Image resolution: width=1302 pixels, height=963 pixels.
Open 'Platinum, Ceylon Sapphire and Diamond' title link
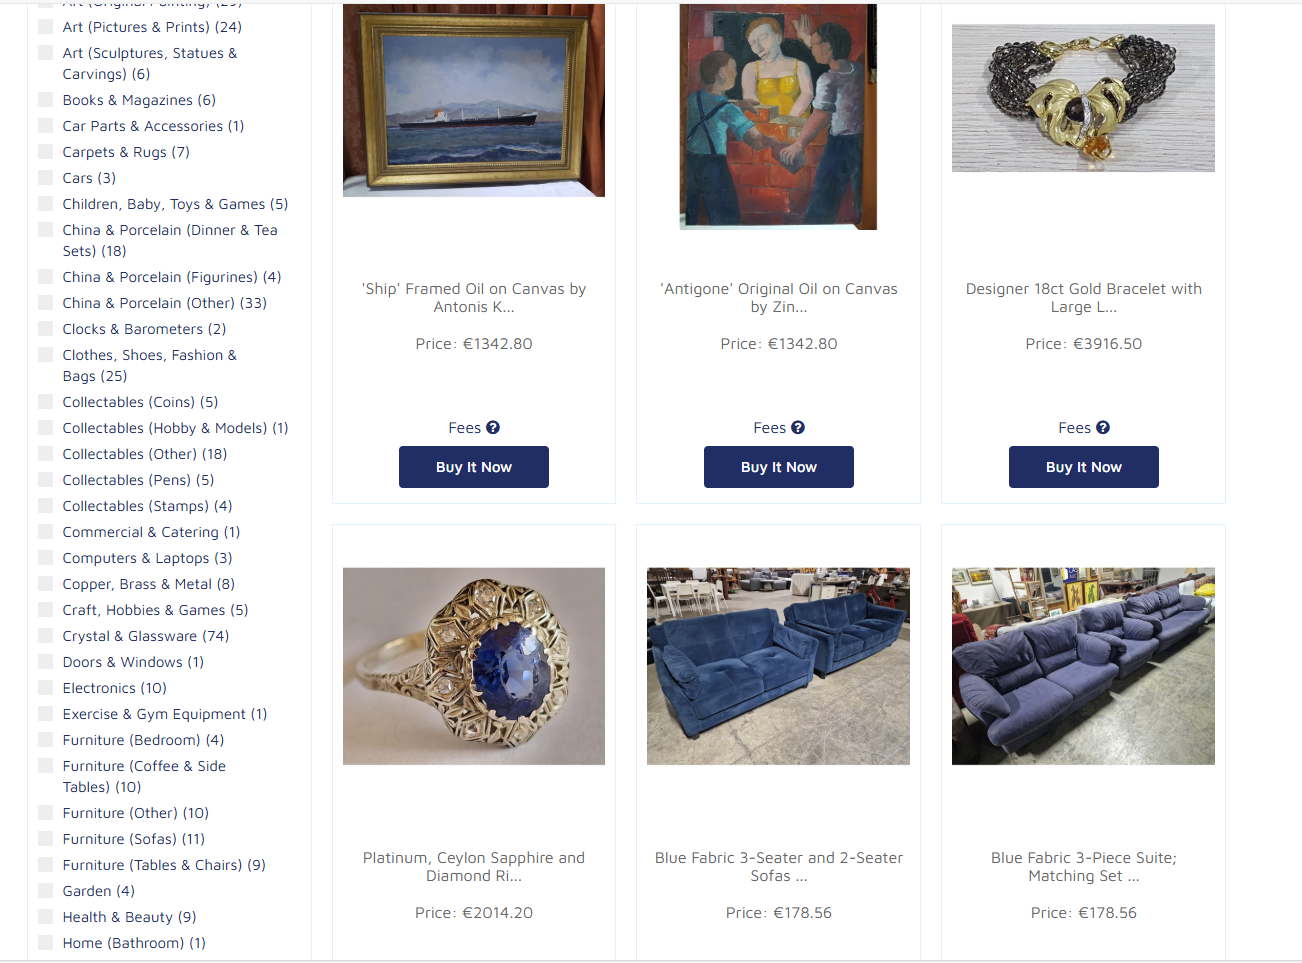[474, 867]
